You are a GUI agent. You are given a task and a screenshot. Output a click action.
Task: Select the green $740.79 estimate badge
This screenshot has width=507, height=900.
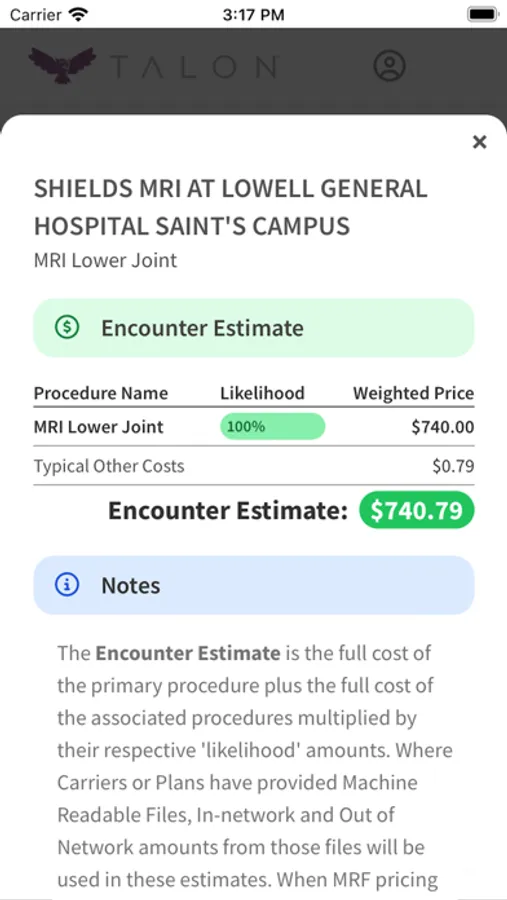417,510
